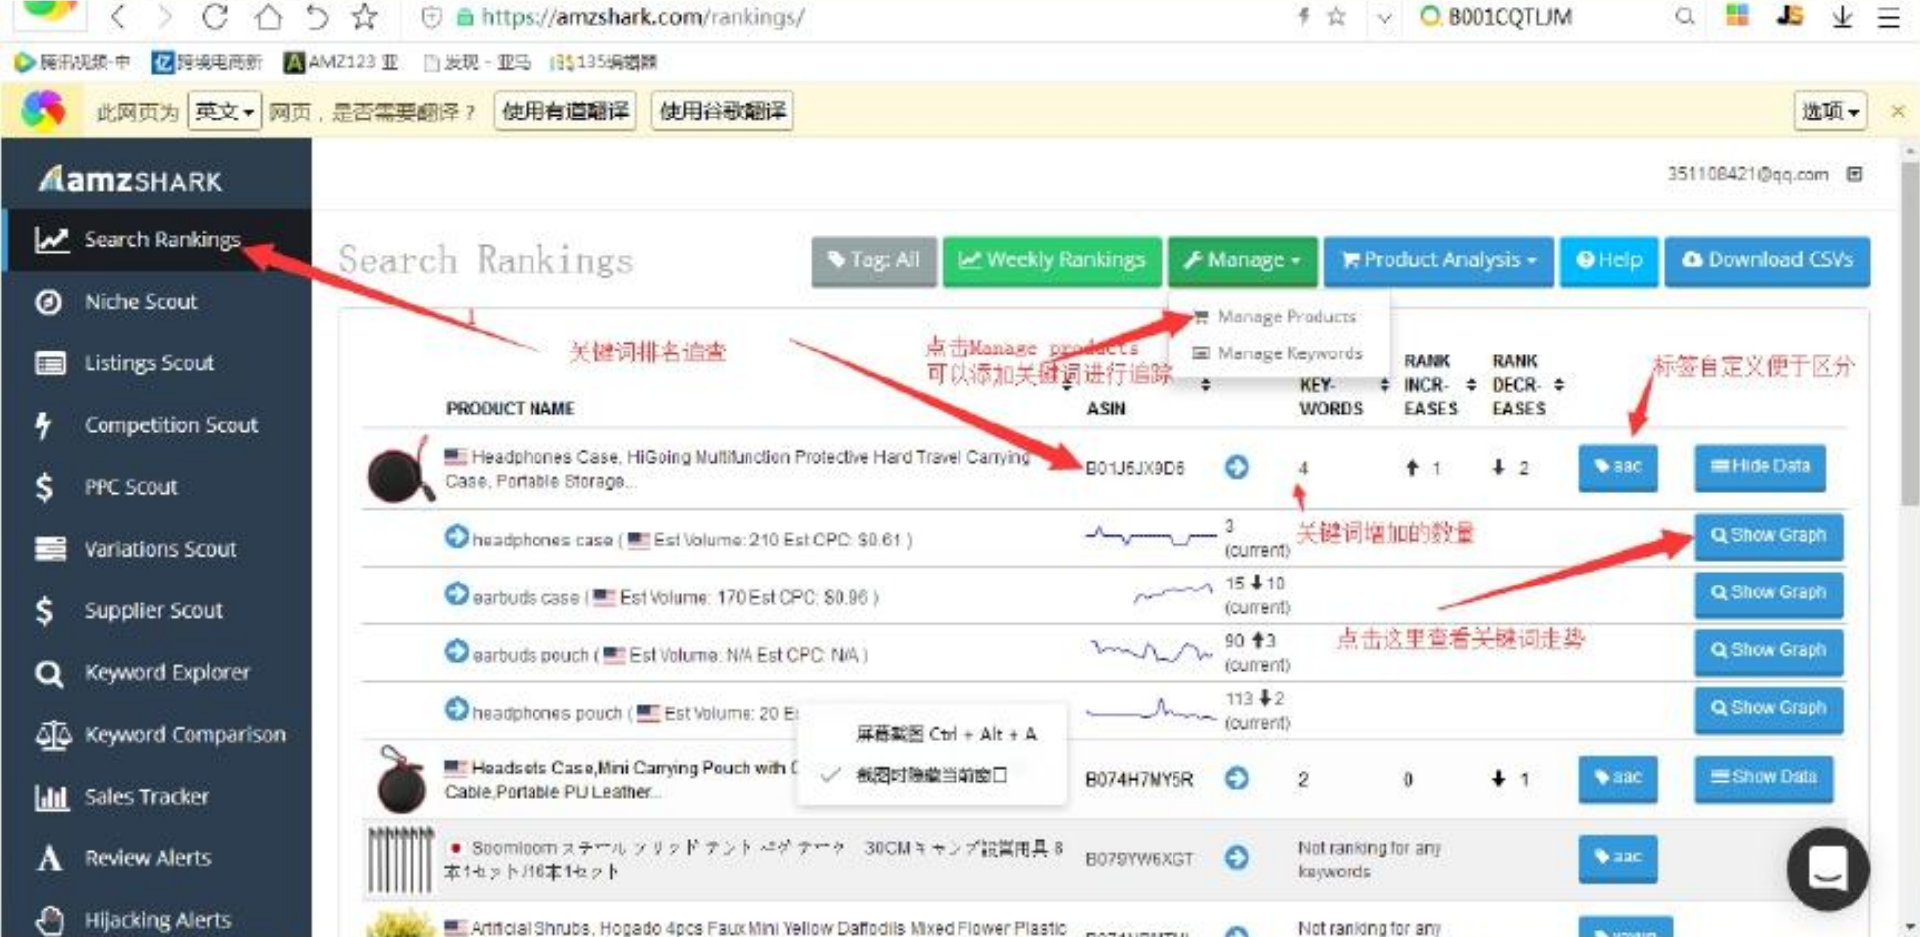Click blue arrow icon next to B079YW6XGT

click(x=1237, y=857)
